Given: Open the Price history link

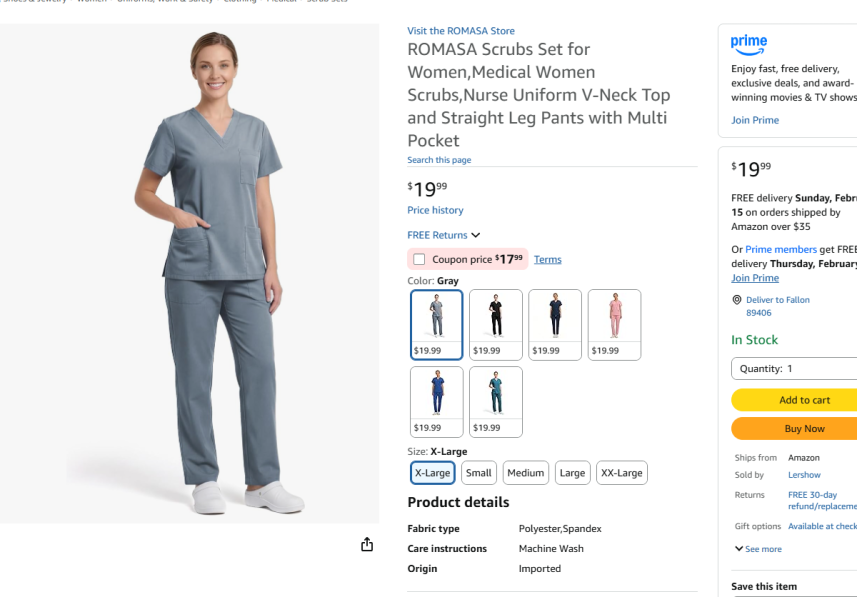Looking at the screenshot, I should tap(435, 210).
